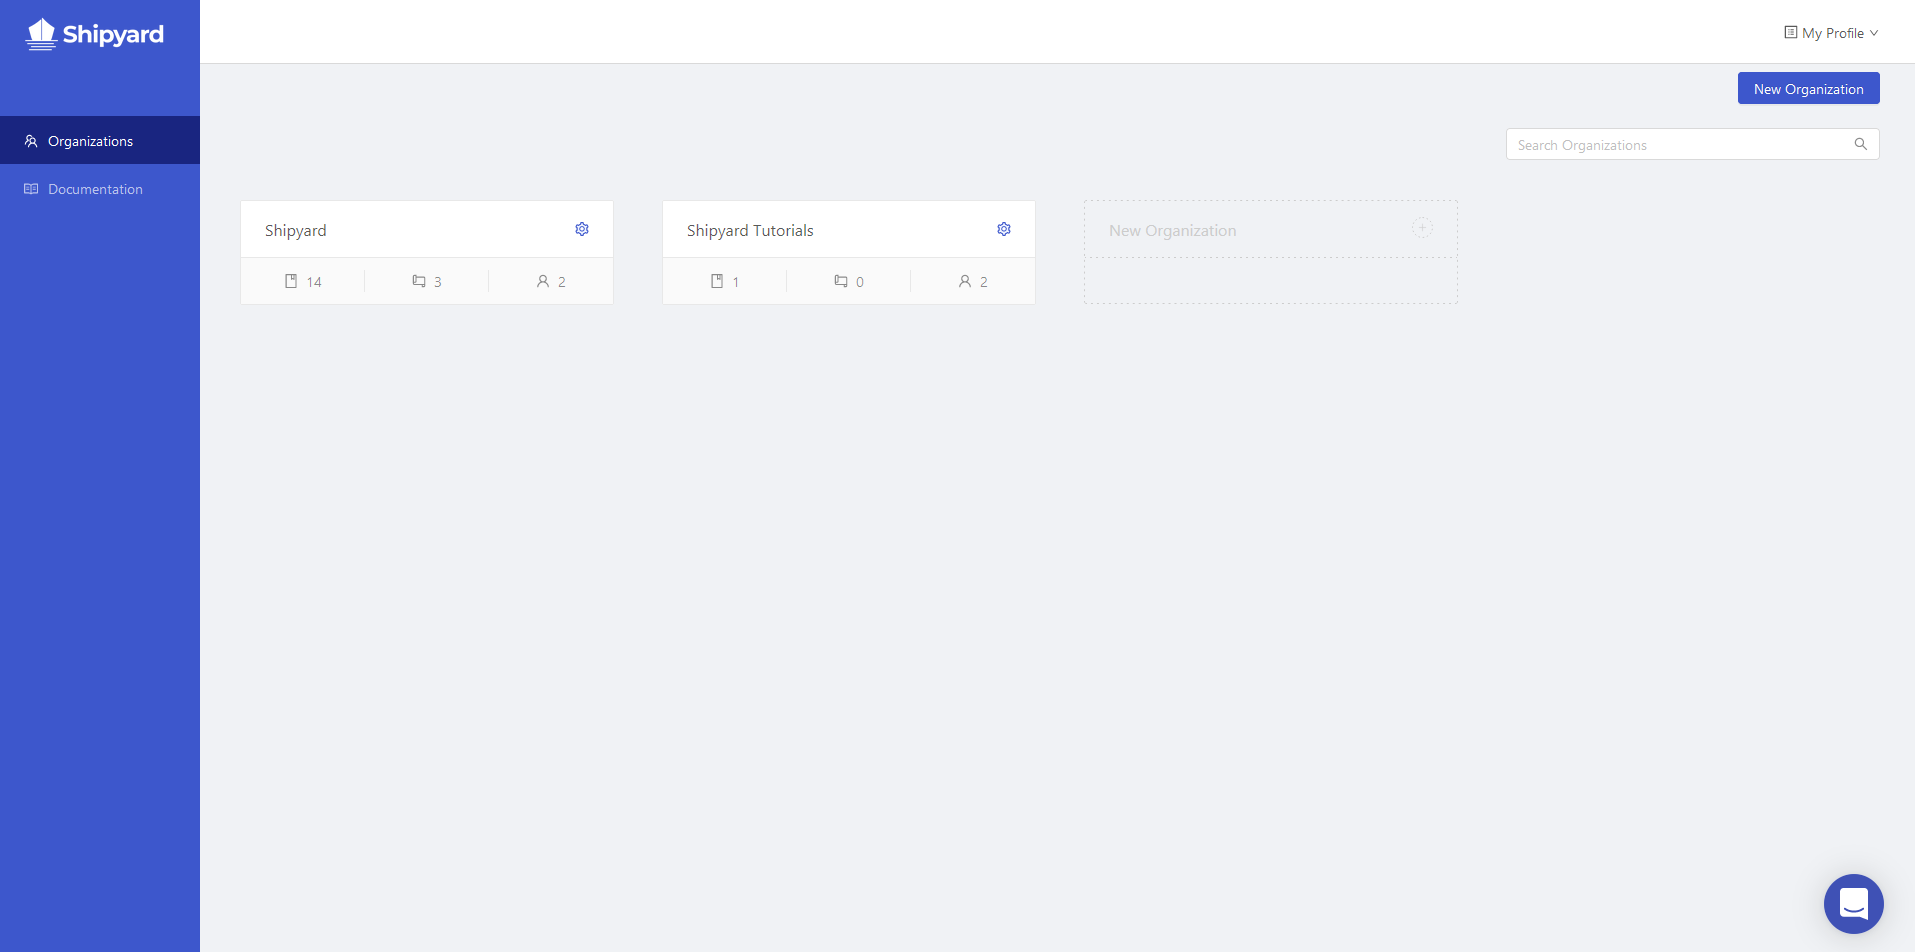Click the Shipyard Tutorials card's count of 0
The width and height of the screenshot is (1915, 952).
click(x=860, y=282)
